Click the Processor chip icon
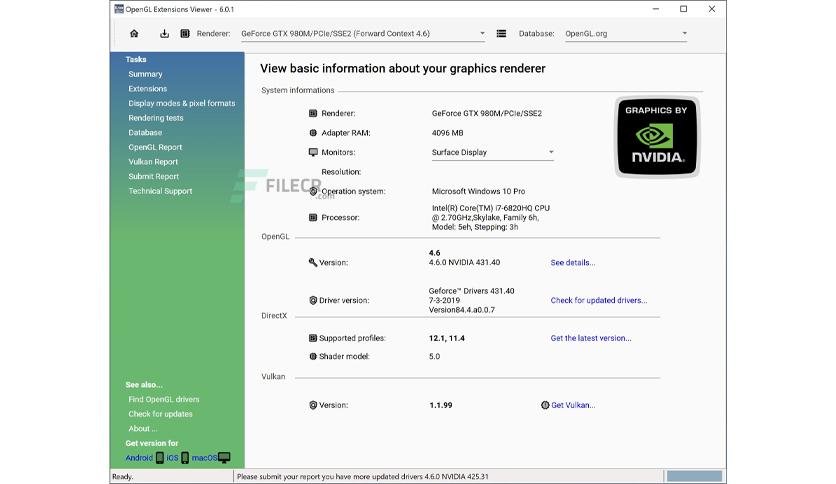 point(313,217)
